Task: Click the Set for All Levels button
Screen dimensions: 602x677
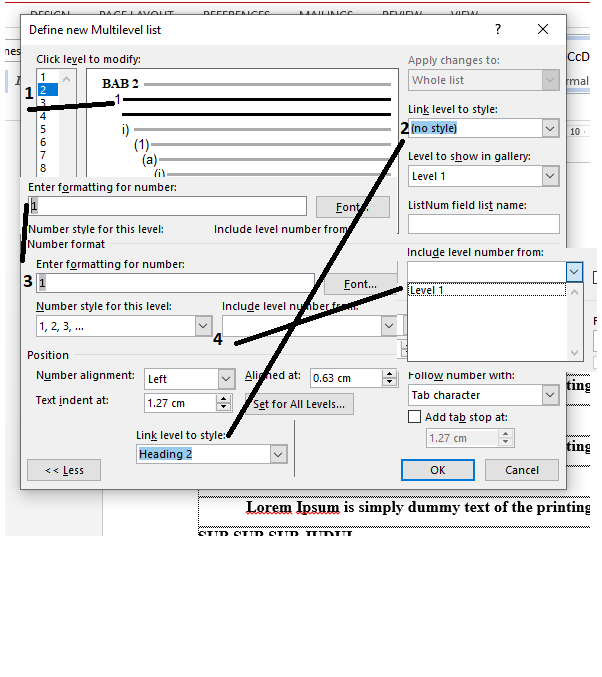Action: [x=299, y=404]
